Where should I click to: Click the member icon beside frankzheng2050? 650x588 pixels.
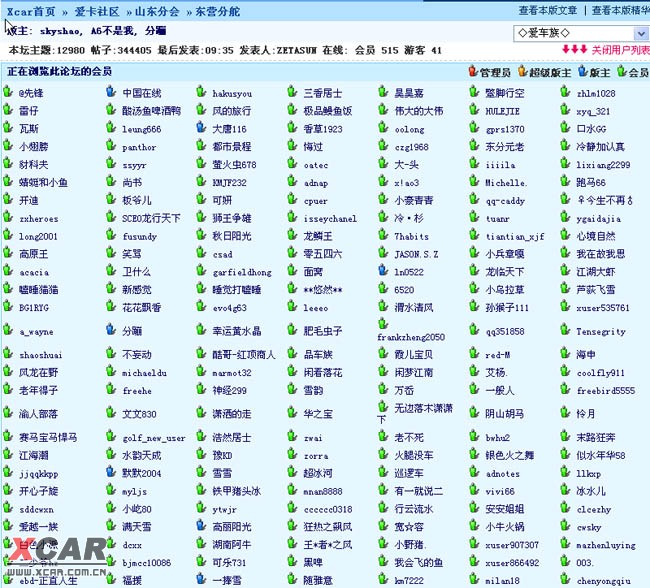[383, 323]
